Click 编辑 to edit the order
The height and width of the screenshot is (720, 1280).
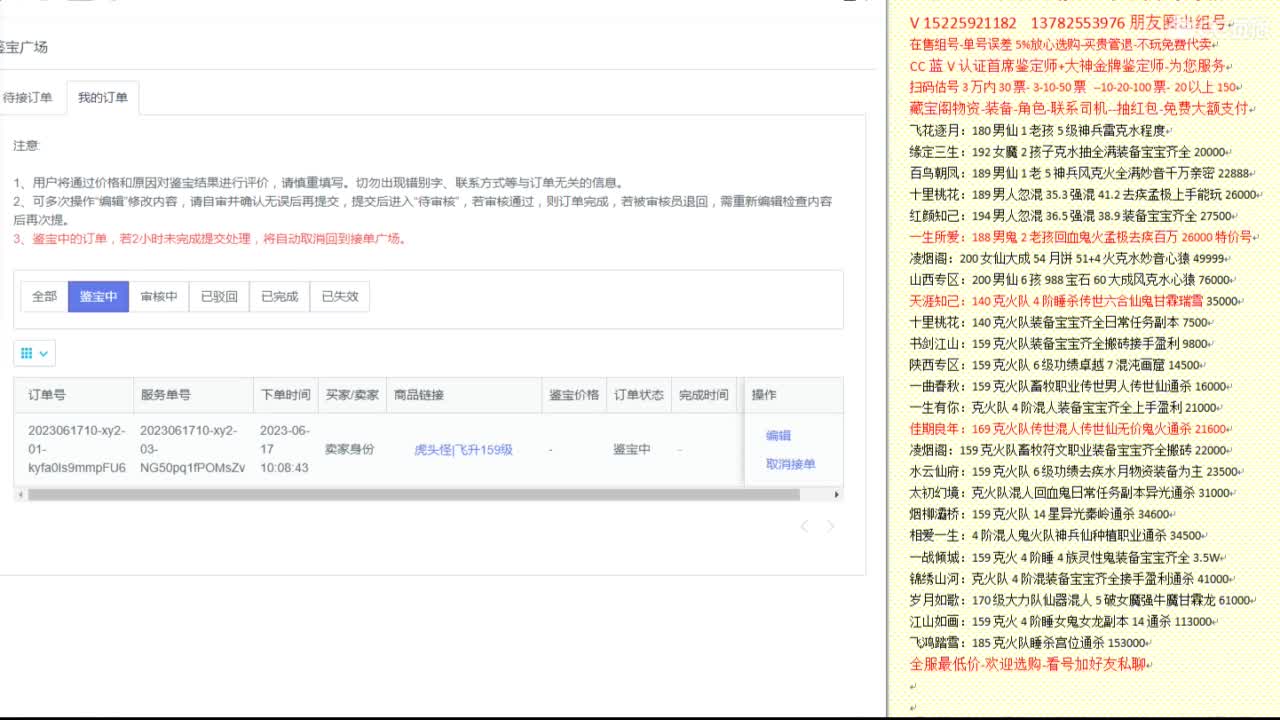click(779, 435)
